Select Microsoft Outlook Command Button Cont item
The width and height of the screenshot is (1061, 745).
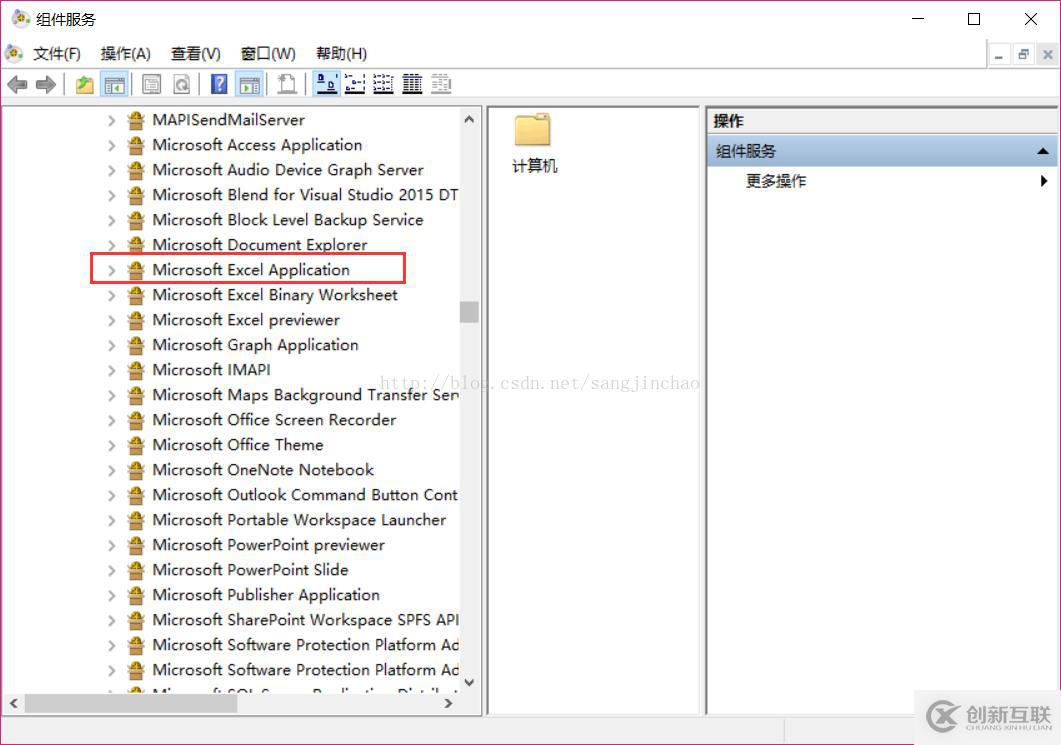305,495
